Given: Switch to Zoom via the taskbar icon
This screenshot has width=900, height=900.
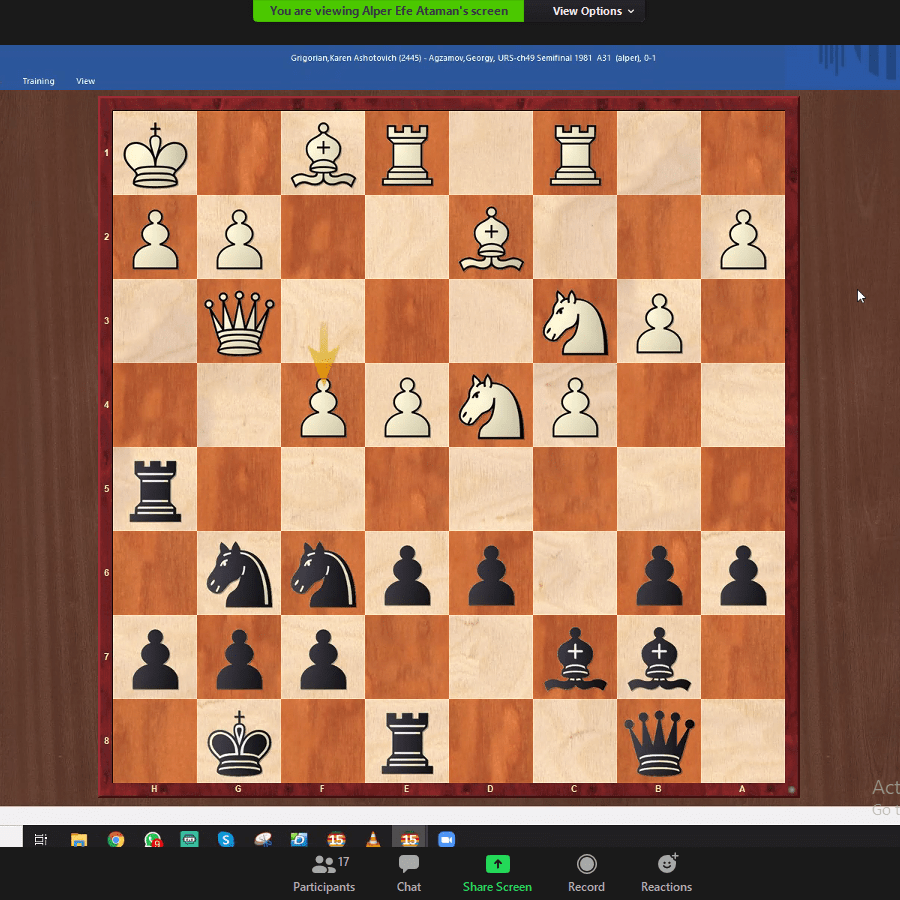Looking at the screenshot, I should (x=446, y=840).
